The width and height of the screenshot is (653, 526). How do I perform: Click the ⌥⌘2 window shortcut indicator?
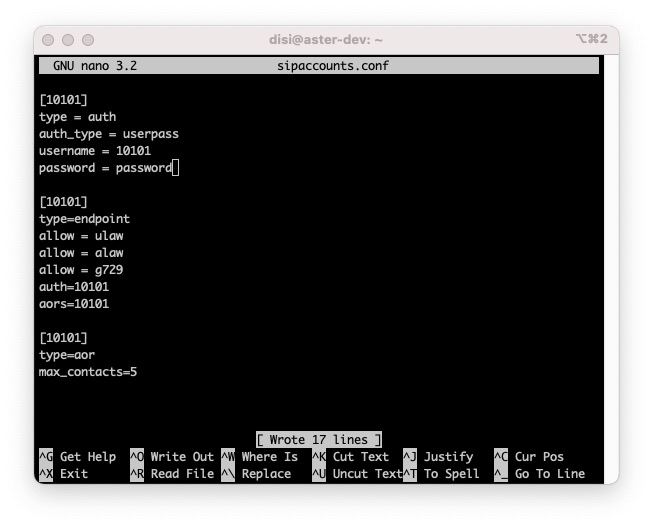point(592,39)
